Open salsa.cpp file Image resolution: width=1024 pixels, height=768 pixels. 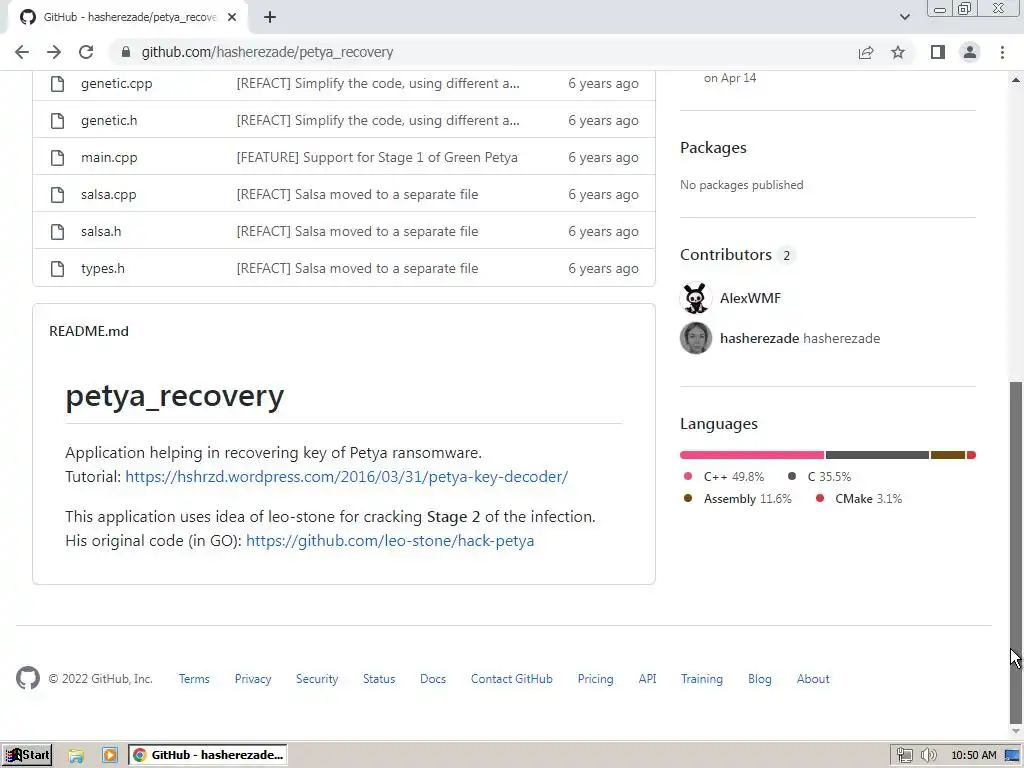coord(108,195)
